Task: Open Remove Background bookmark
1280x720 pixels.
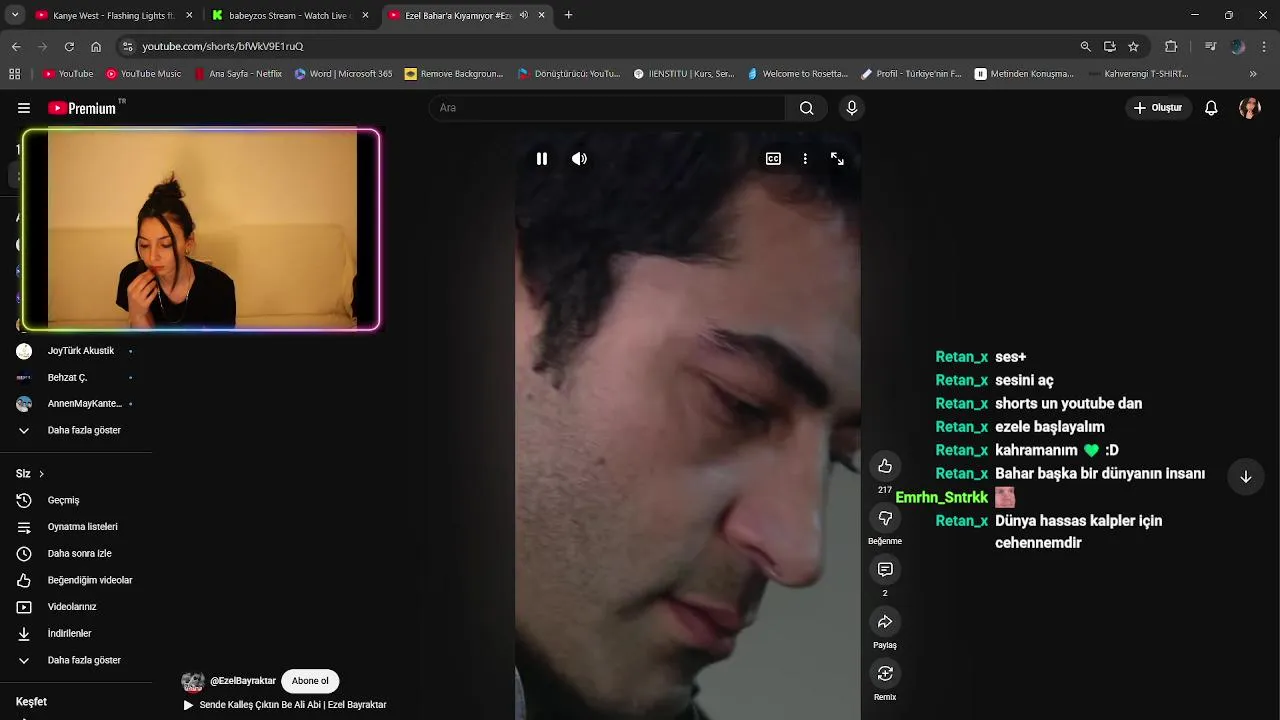Action: pyautogui.click(x=454, y=73)
